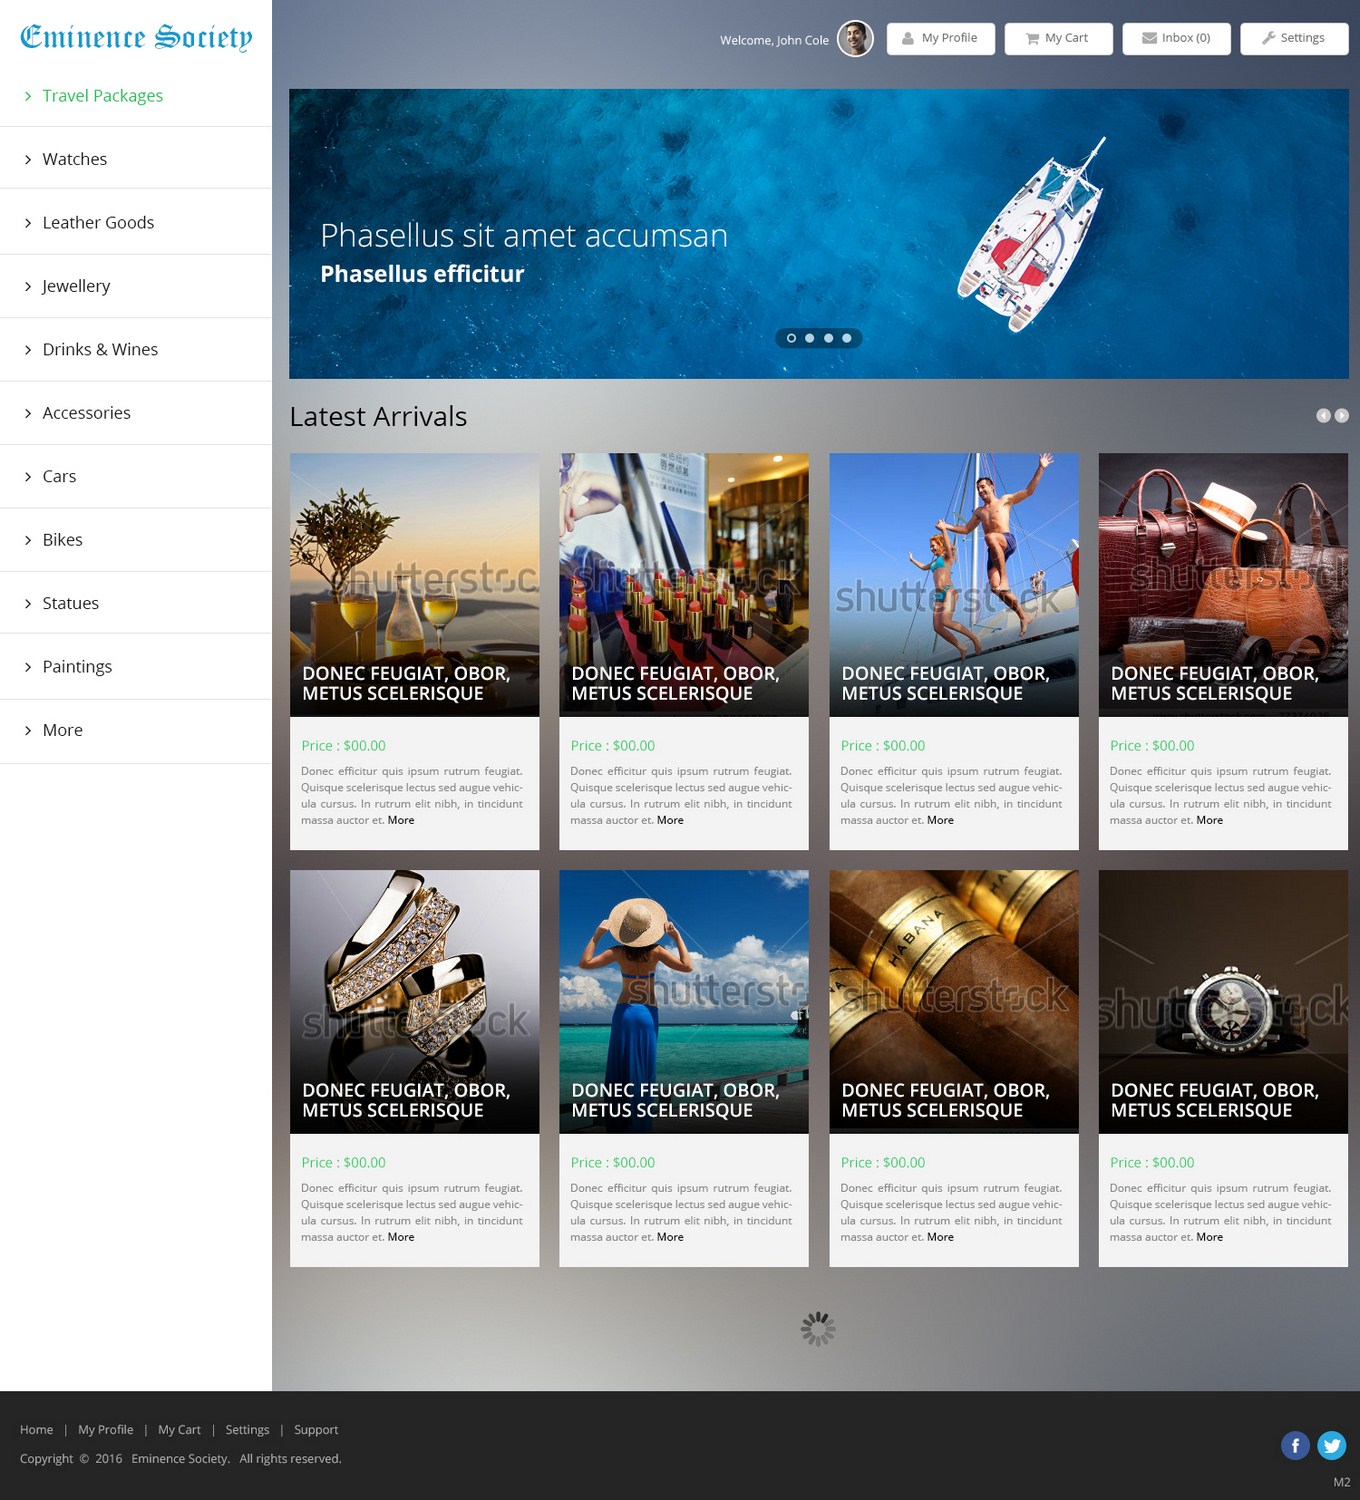Jump to the last banner slide dot

pyautogui.click(x=847, y=338)
